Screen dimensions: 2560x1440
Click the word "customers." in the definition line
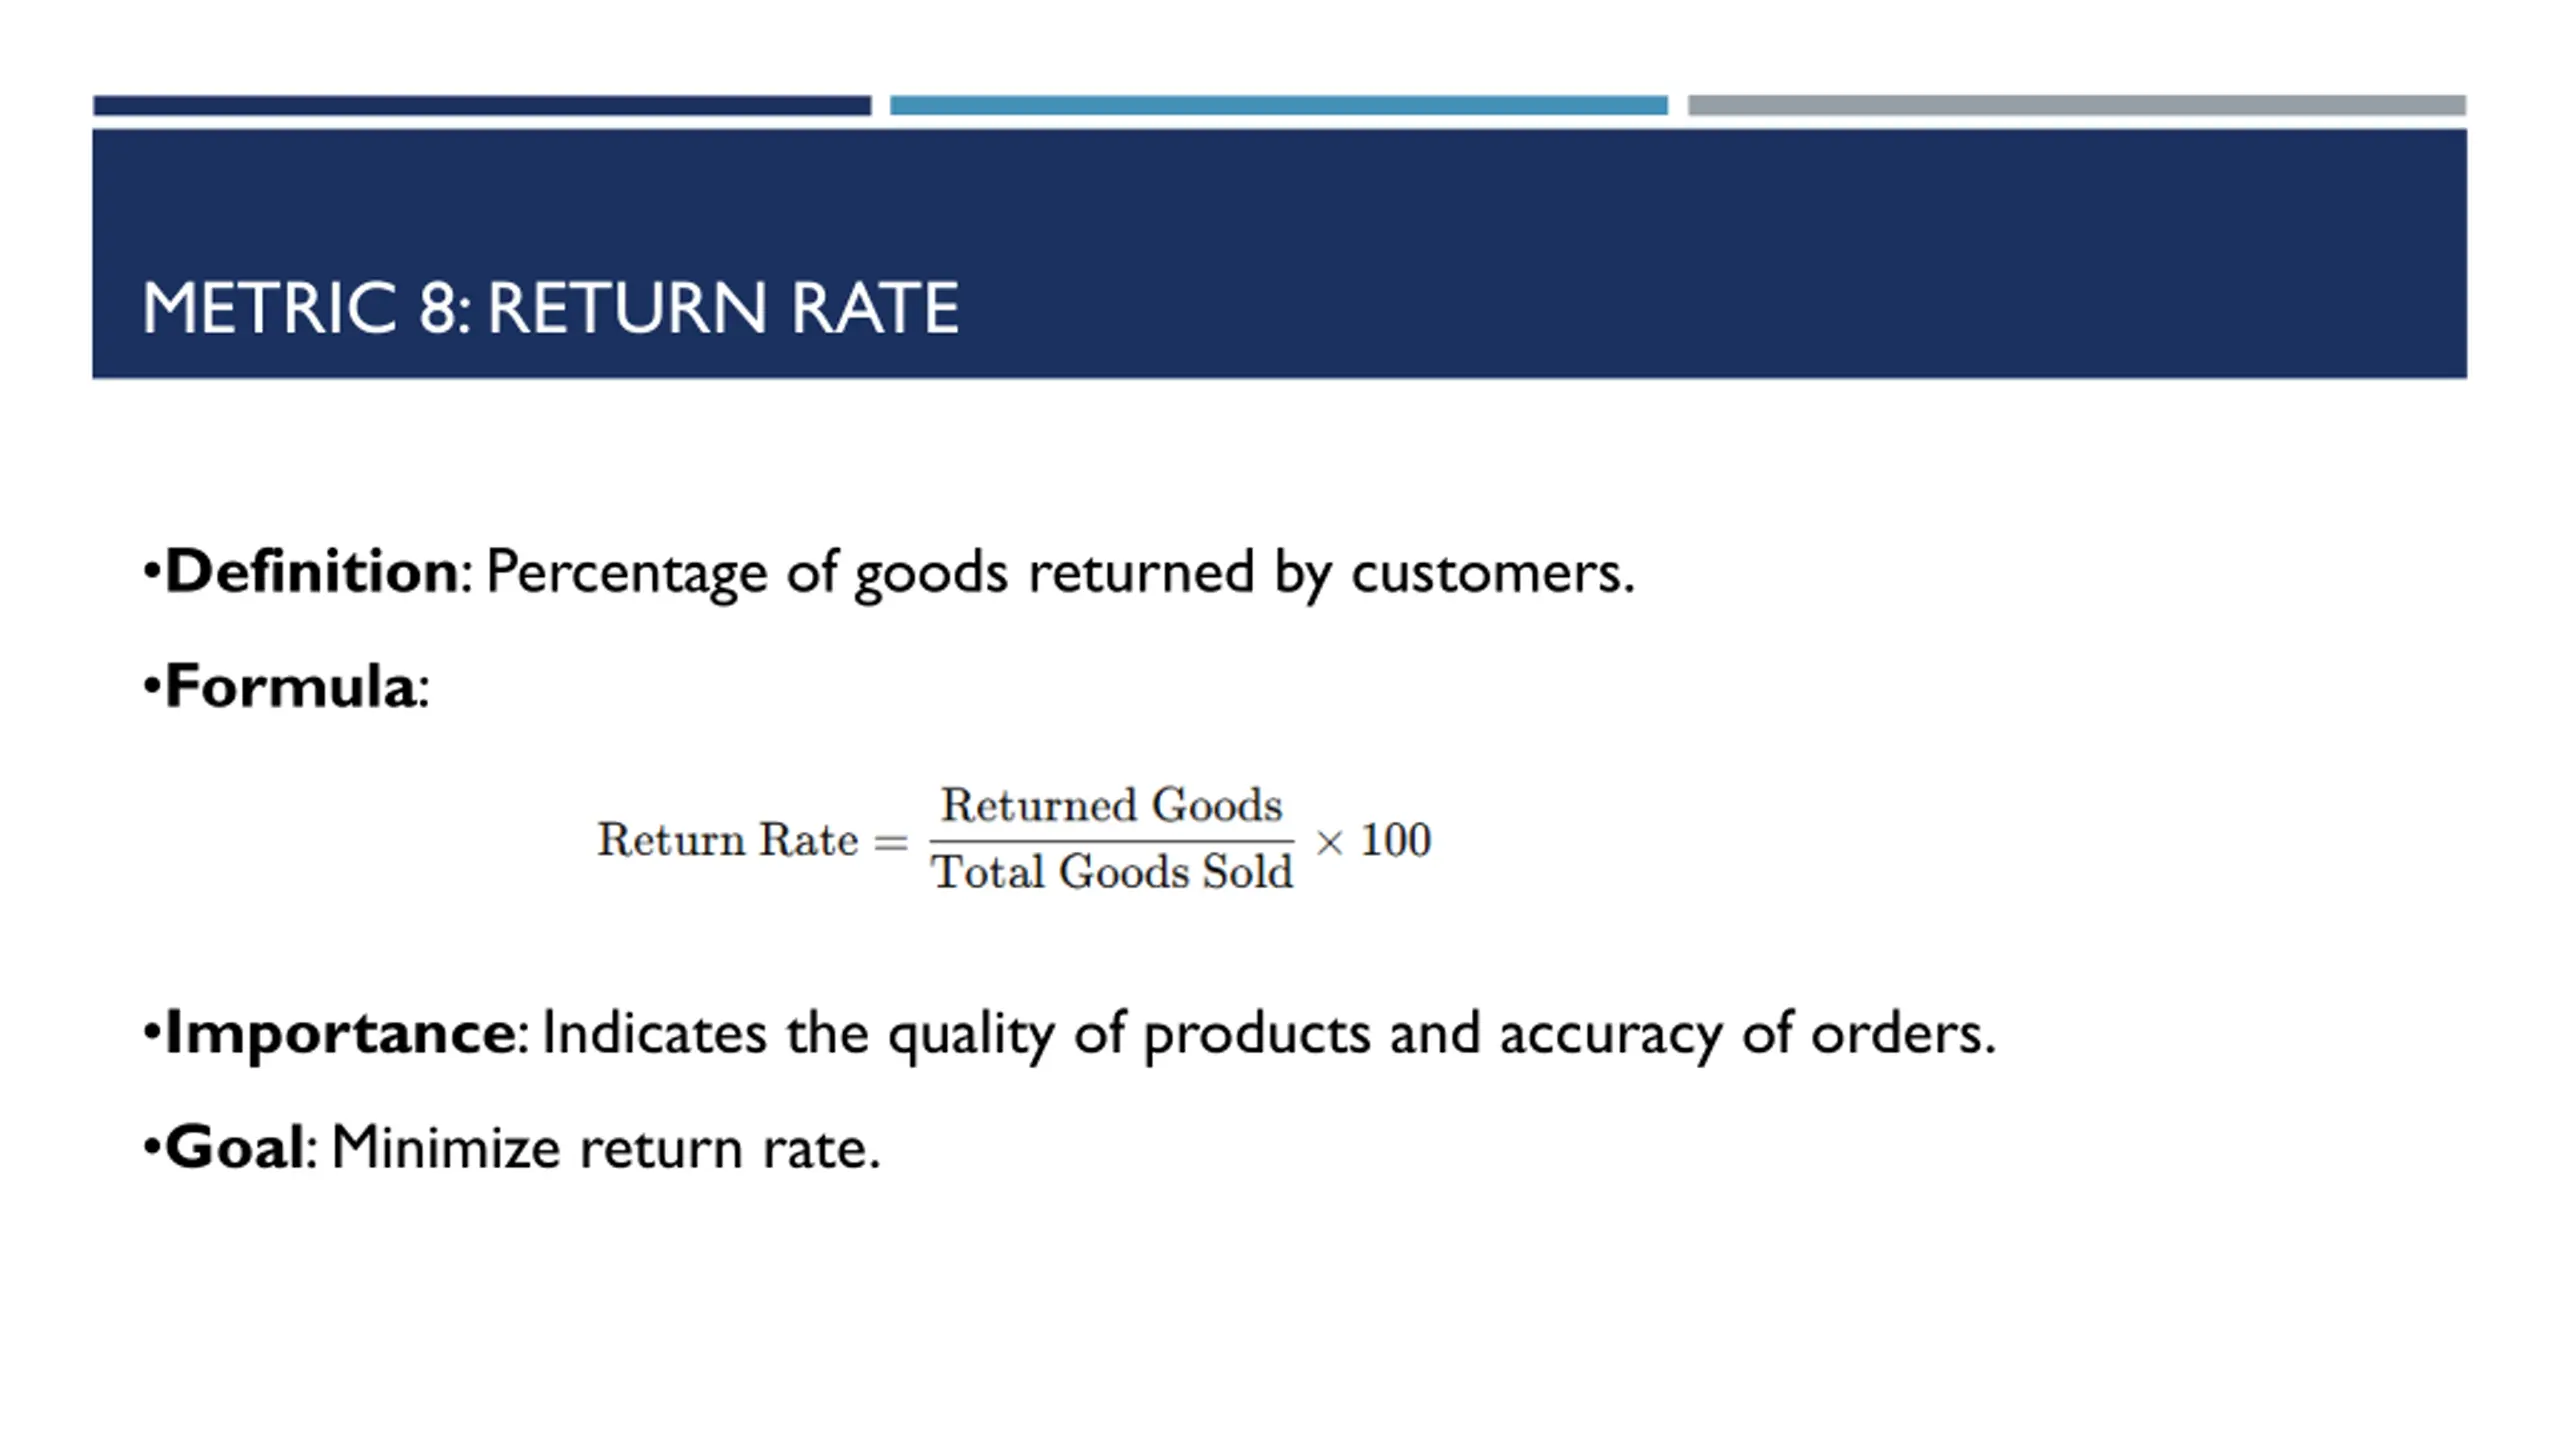[x=1493, y=574]
